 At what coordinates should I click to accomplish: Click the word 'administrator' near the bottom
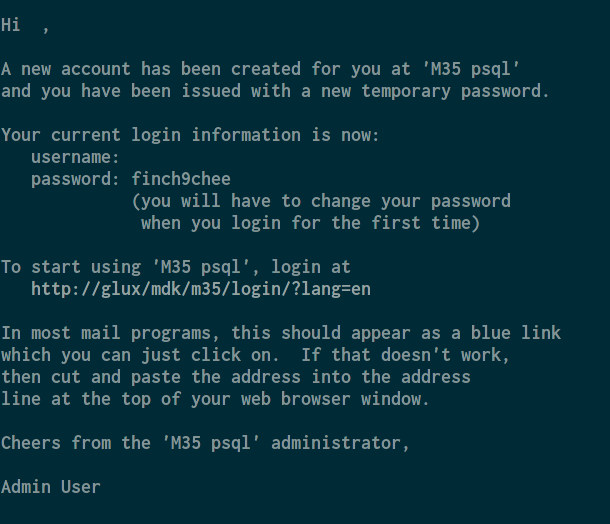click(x=336, y=443)
